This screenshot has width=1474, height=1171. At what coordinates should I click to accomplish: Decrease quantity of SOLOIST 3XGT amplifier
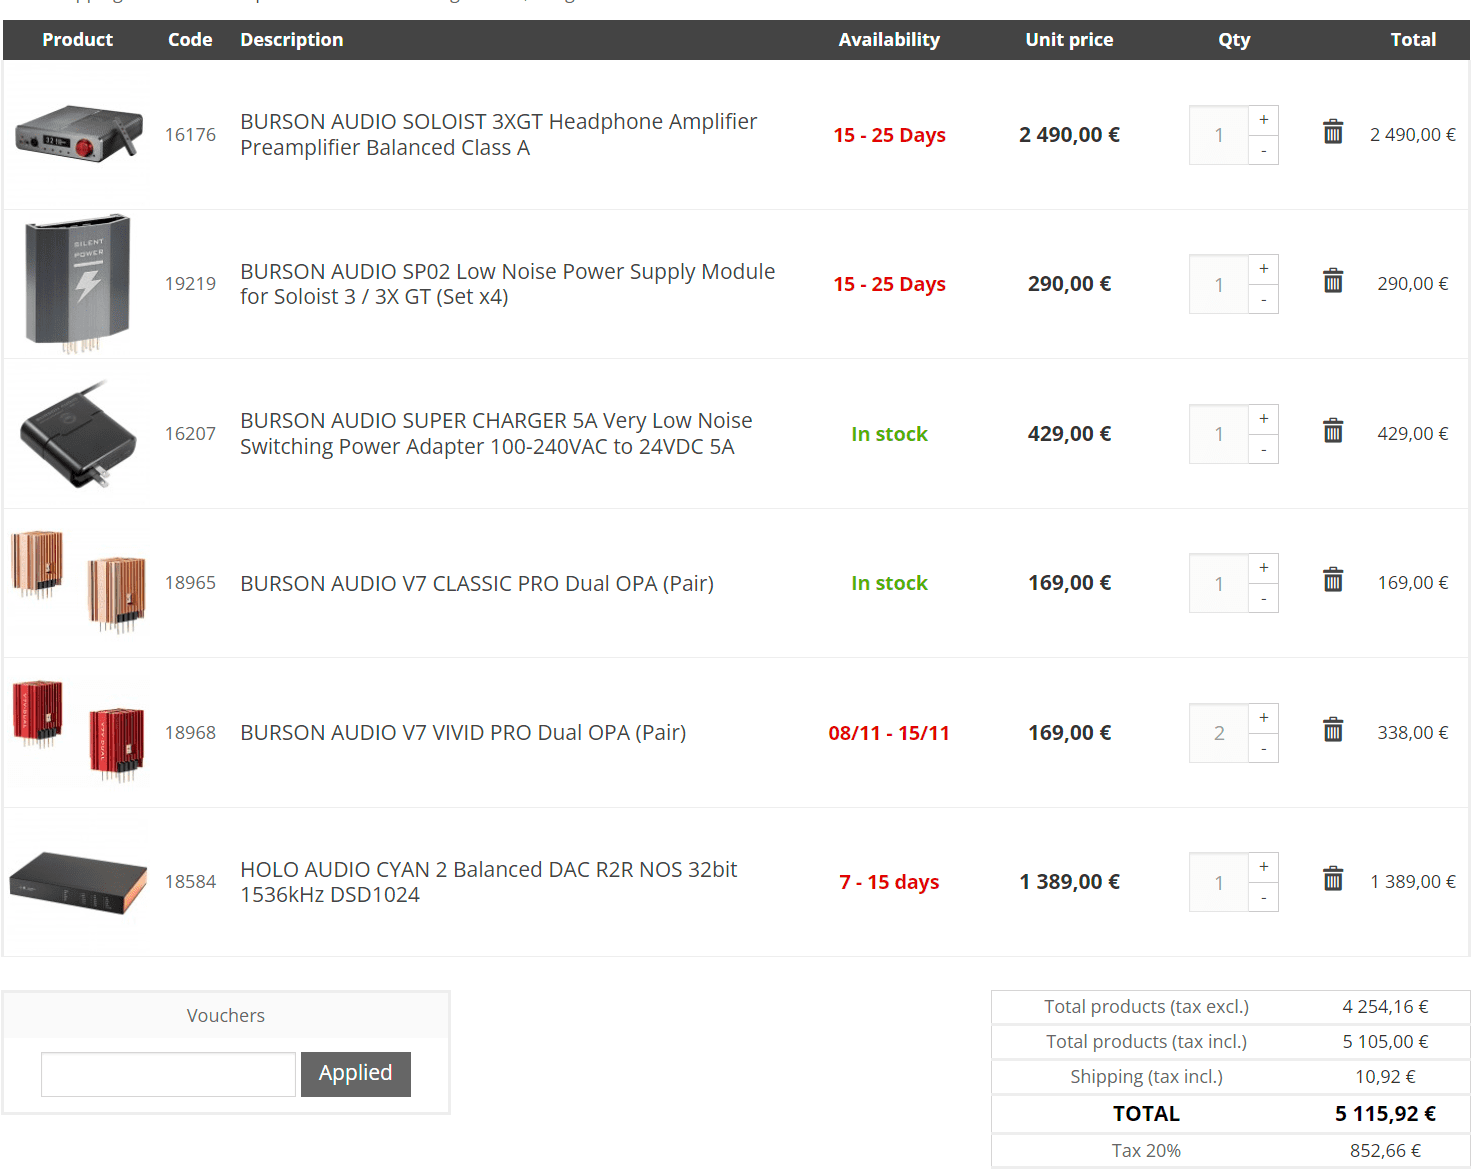pos(1264,150)
